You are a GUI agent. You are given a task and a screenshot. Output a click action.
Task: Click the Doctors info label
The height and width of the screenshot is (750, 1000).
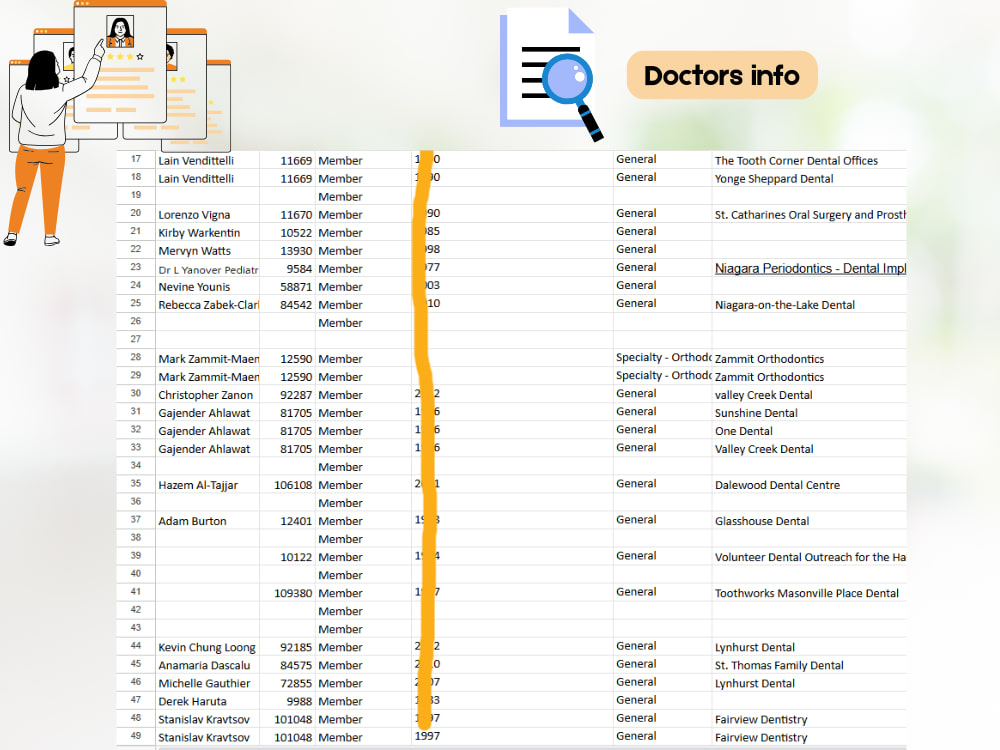click(x=721, y=75)
